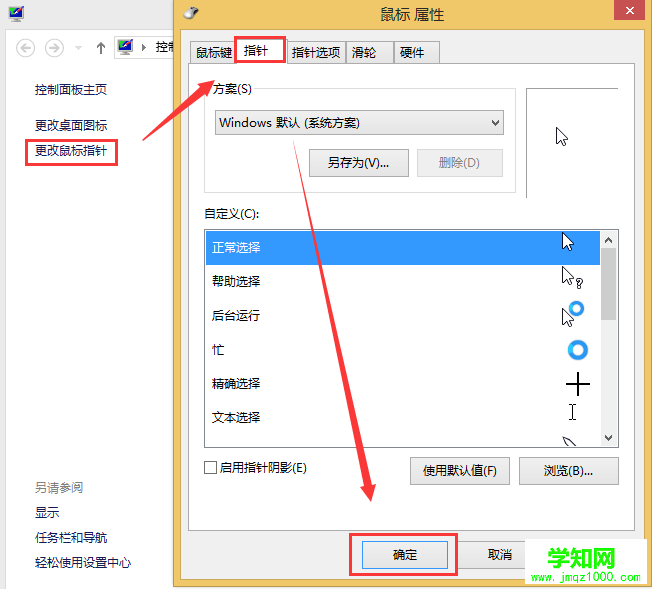The image size is (652, 589).
Task: Open the 任务栏和导航 link
Action: coord(71,538)
